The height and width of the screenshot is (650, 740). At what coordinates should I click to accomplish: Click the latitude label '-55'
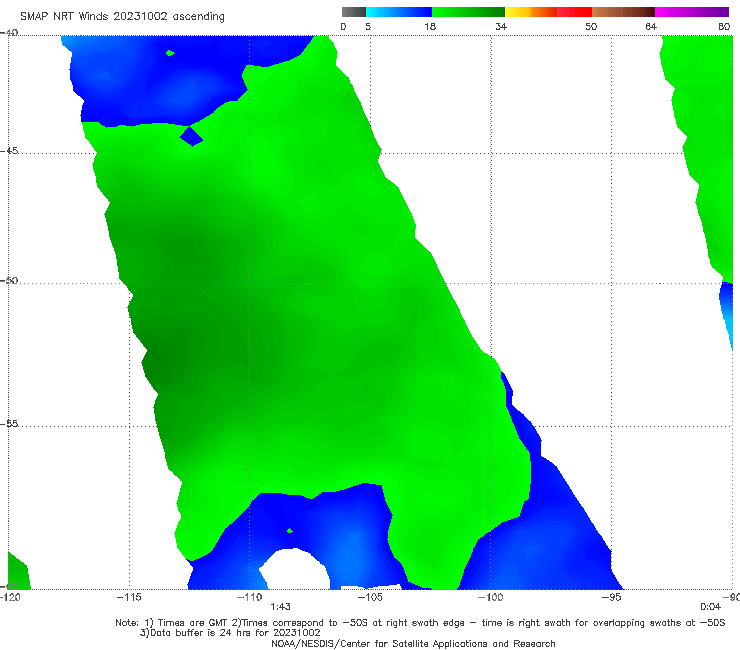pyautogui.click(x=9, y=424)
